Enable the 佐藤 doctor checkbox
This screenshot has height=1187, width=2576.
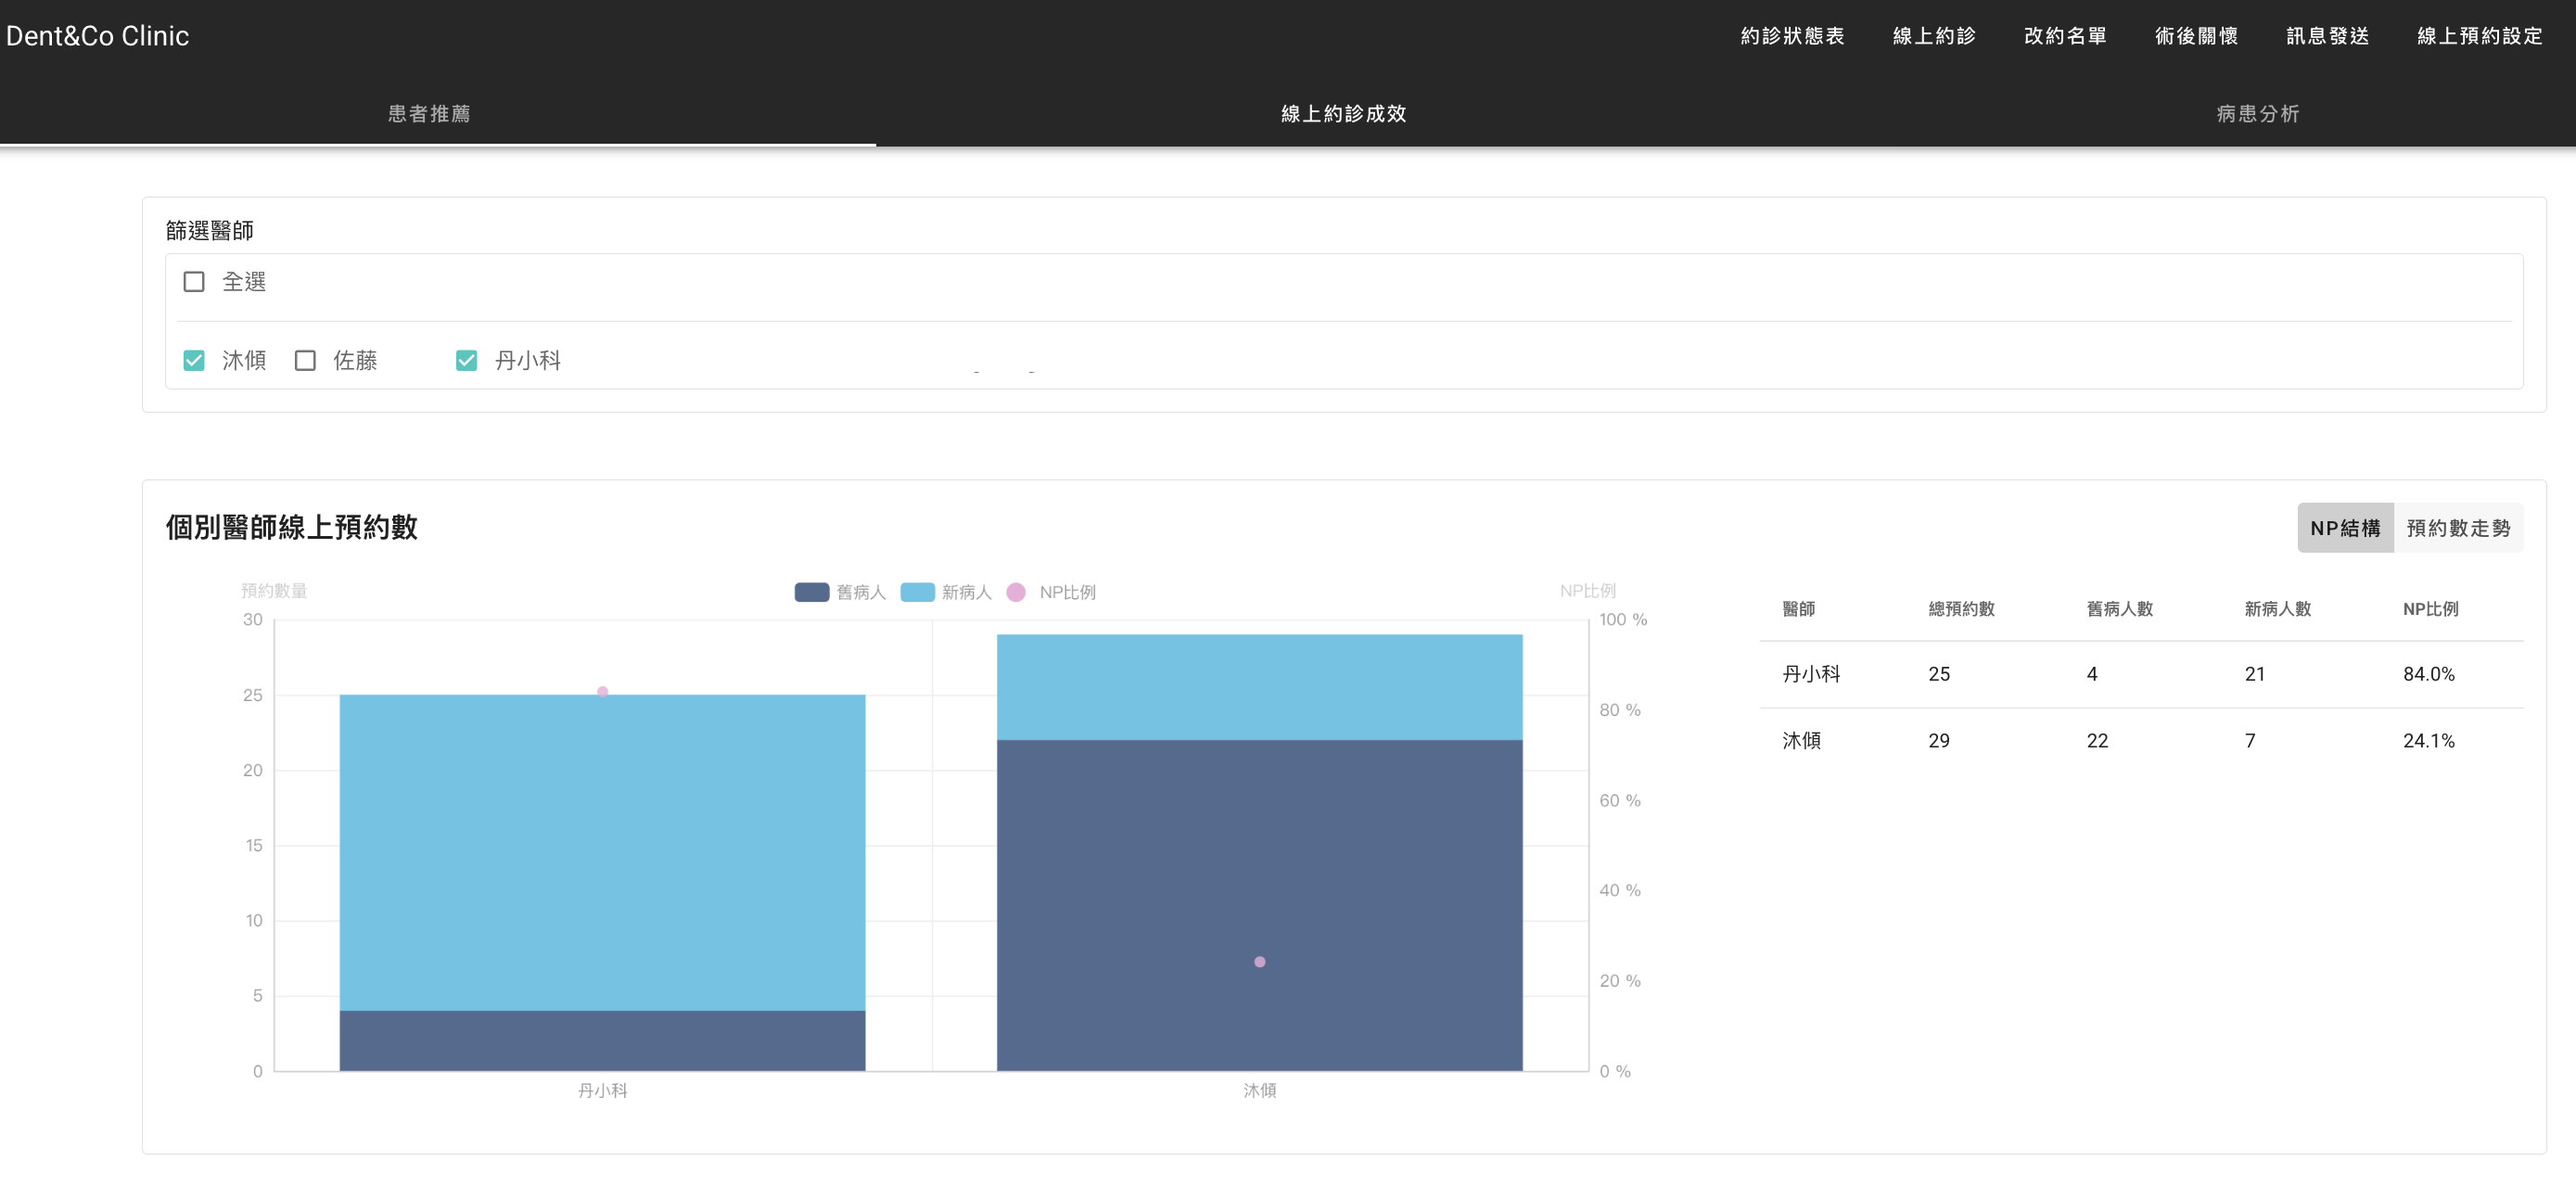point(305,360)
